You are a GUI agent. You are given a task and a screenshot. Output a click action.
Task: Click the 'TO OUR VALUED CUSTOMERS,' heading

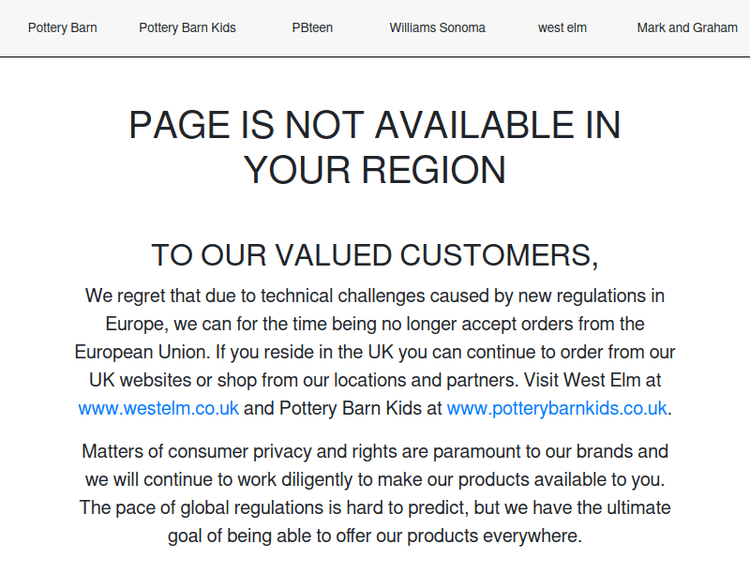coord(375,255)
